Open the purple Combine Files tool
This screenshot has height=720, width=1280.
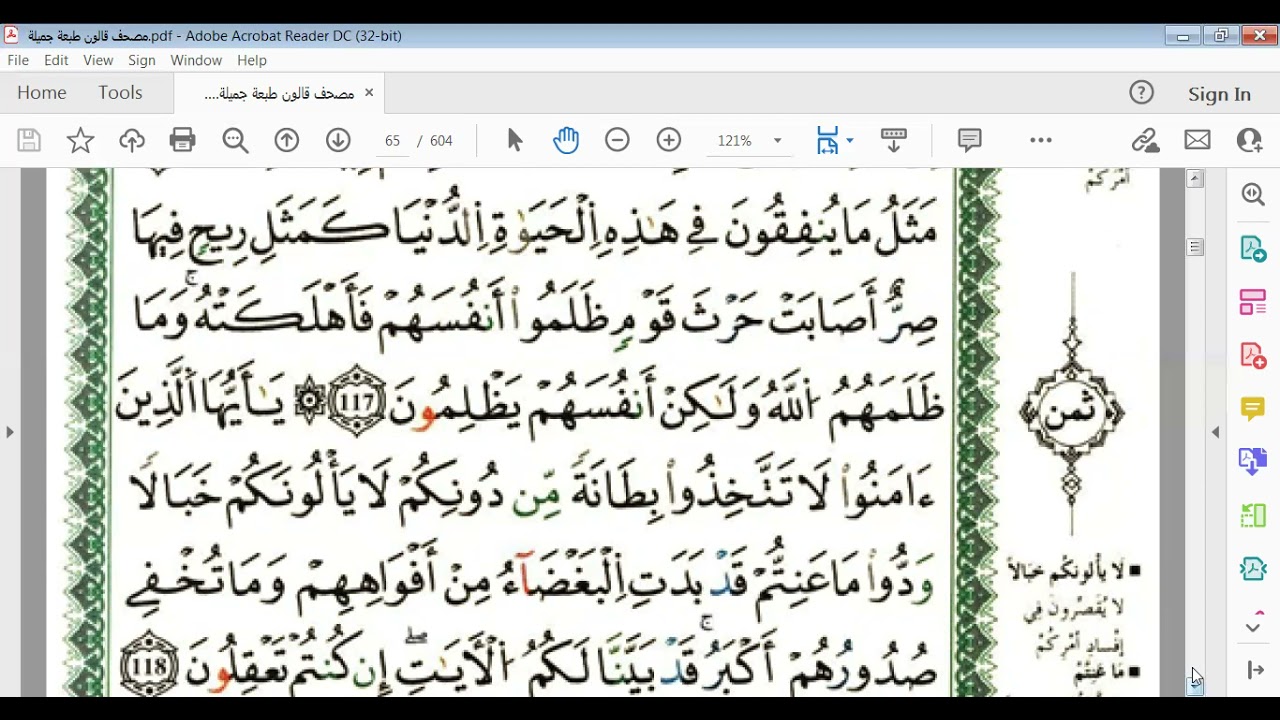[x=1253, y=461]
